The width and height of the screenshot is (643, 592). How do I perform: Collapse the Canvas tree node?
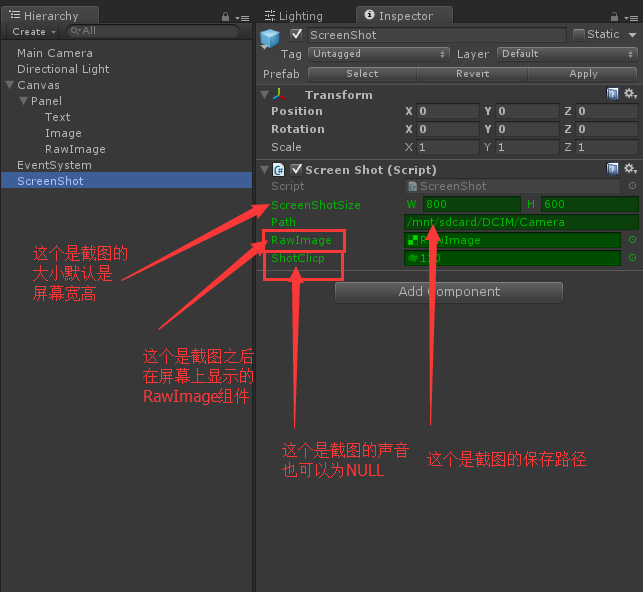click(10, 85)
